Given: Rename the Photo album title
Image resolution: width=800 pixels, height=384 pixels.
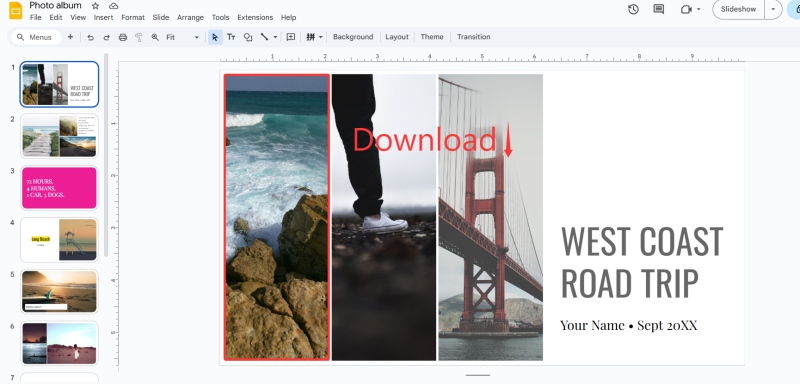Looking at the screenshot, I should (x=55, y=6).
